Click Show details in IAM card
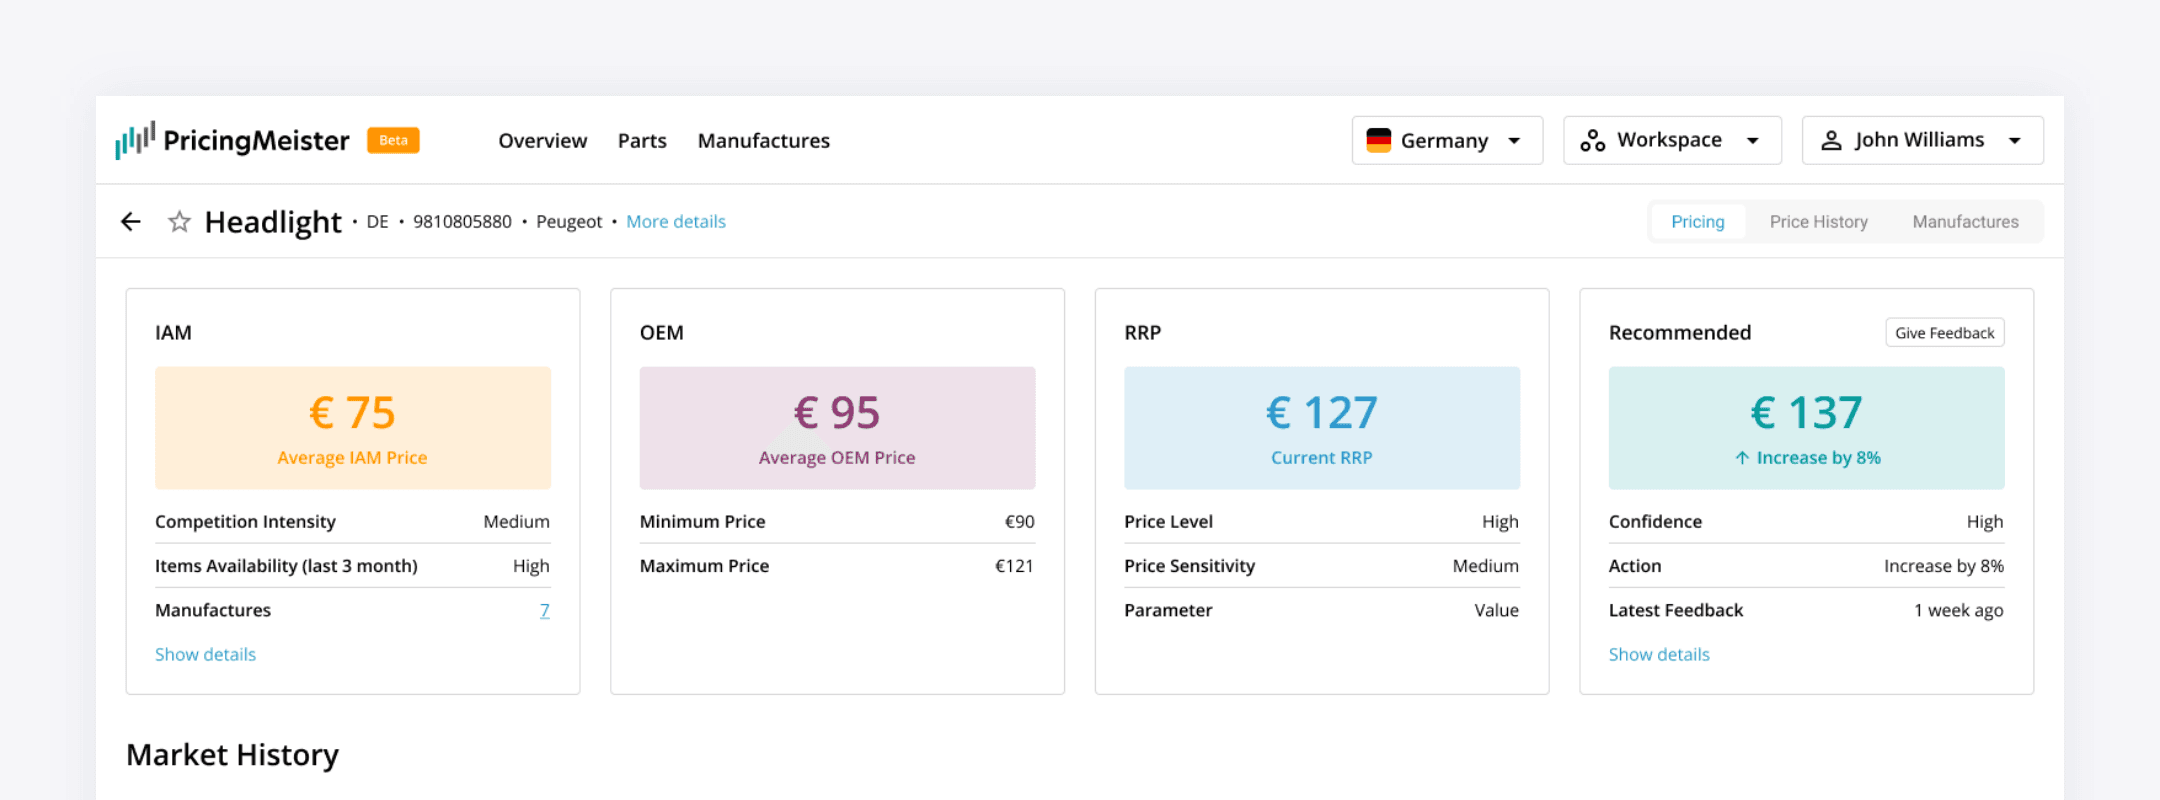Screen dimensions: 2160x800 click(x=205, y=654)
